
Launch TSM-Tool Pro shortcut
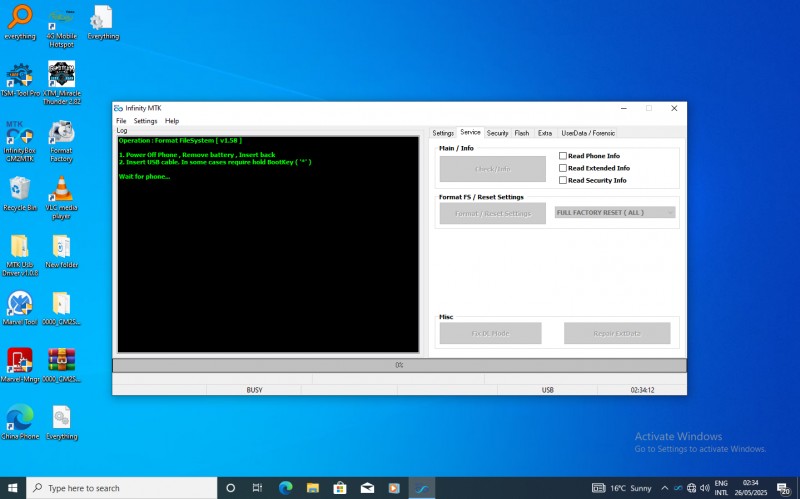pos(20,80)
